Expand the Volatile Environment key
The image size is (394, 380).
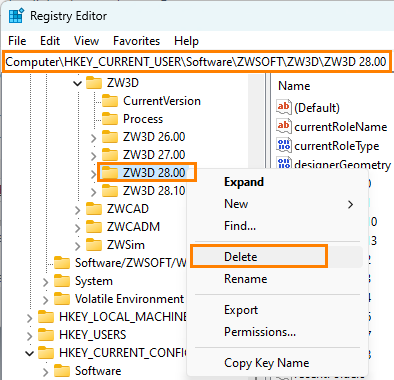pyautogui.click(x=46, y=299)
